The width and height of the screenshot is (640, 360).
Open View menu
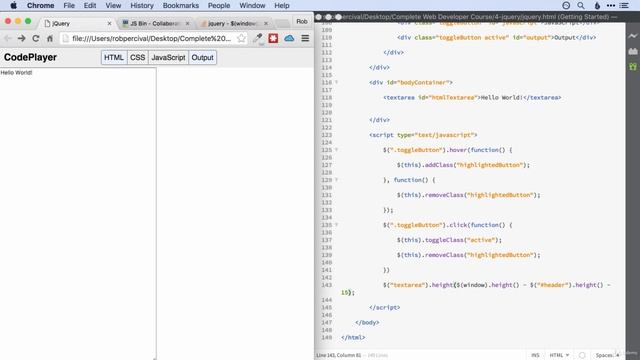point(113,5)
